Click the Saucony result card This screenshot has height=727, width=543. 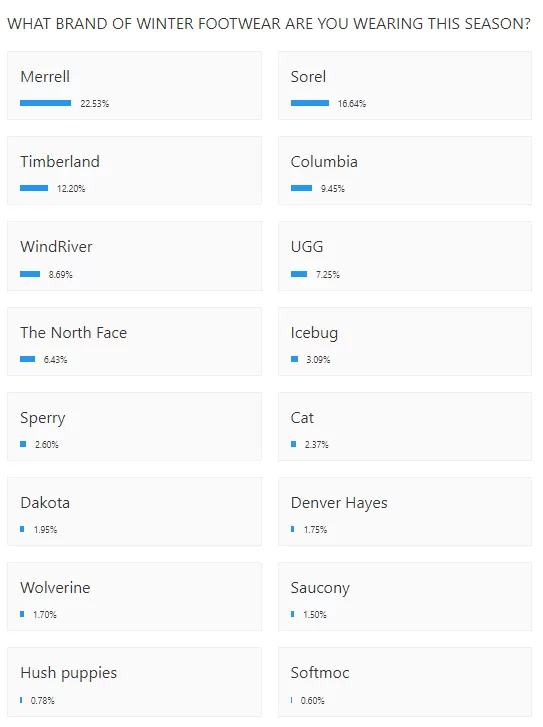point(405,597)
